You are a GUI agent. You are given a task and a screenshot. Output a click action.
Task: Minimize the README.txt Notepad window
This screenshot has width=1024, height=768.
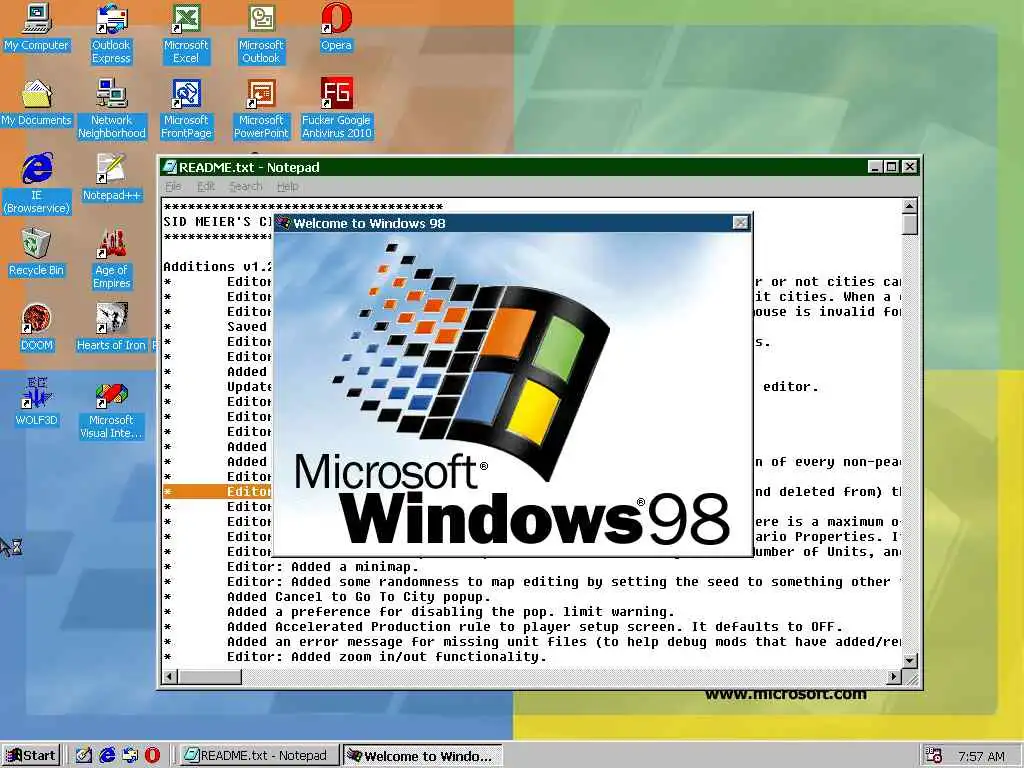coord(876,167)
